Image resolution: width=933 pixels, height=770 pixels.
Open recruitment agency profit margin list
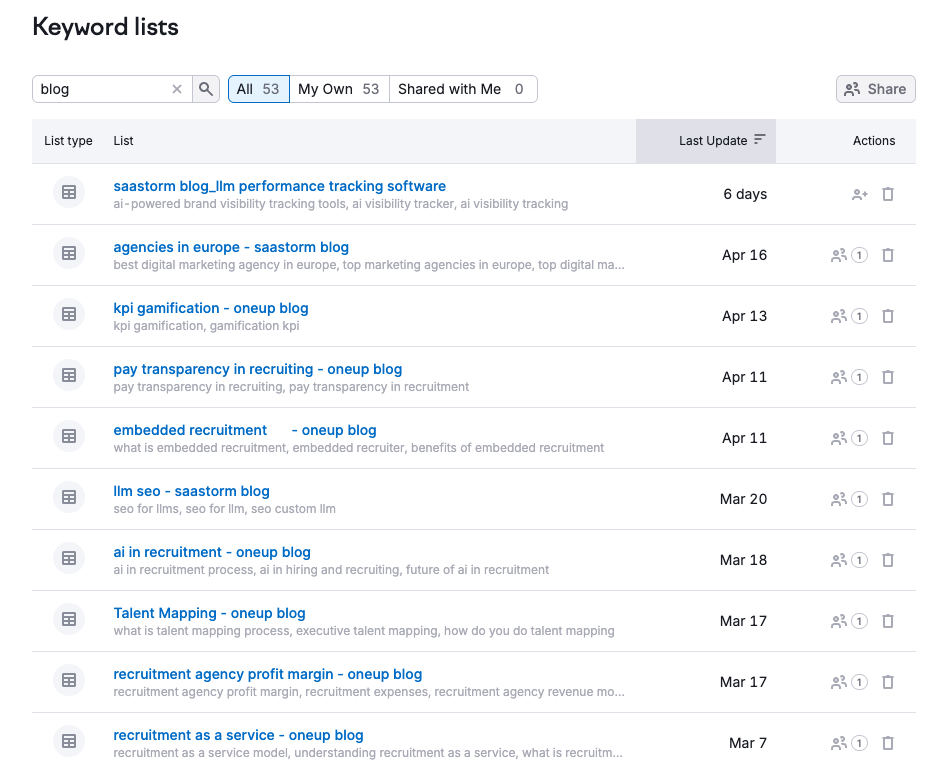[267, 674]
